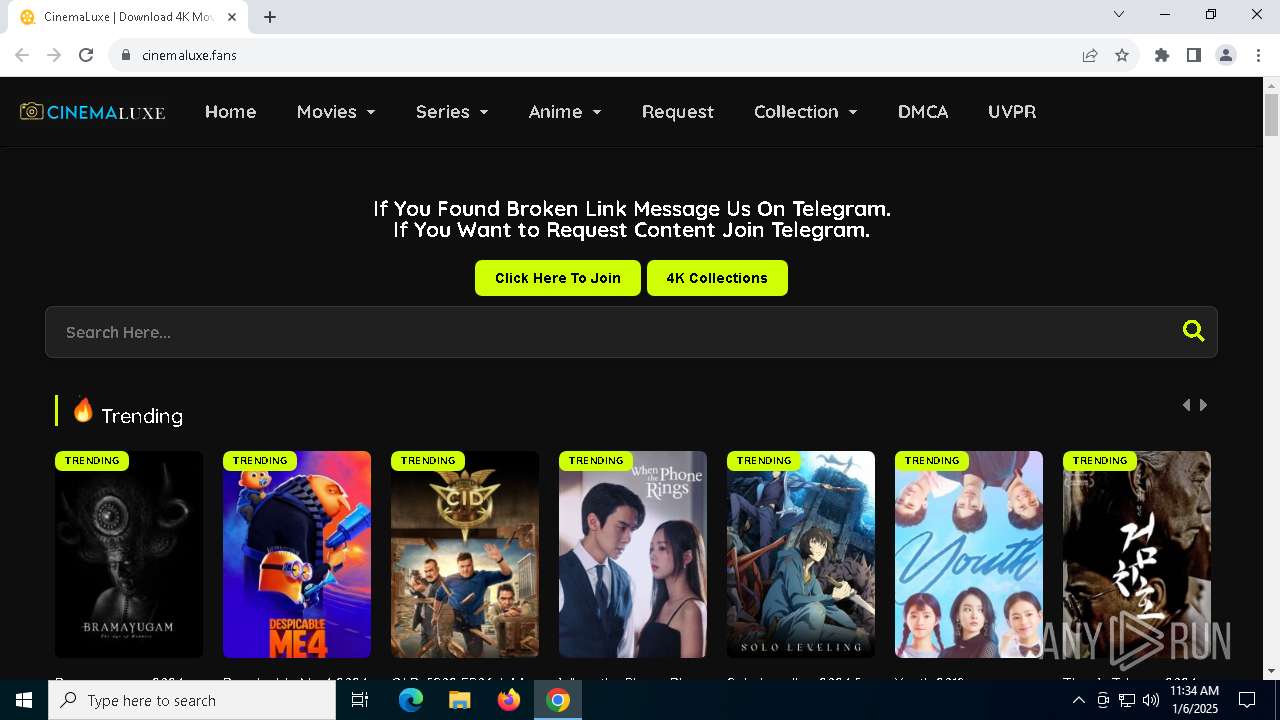
Task: Open the Request page
Action: 678,112
